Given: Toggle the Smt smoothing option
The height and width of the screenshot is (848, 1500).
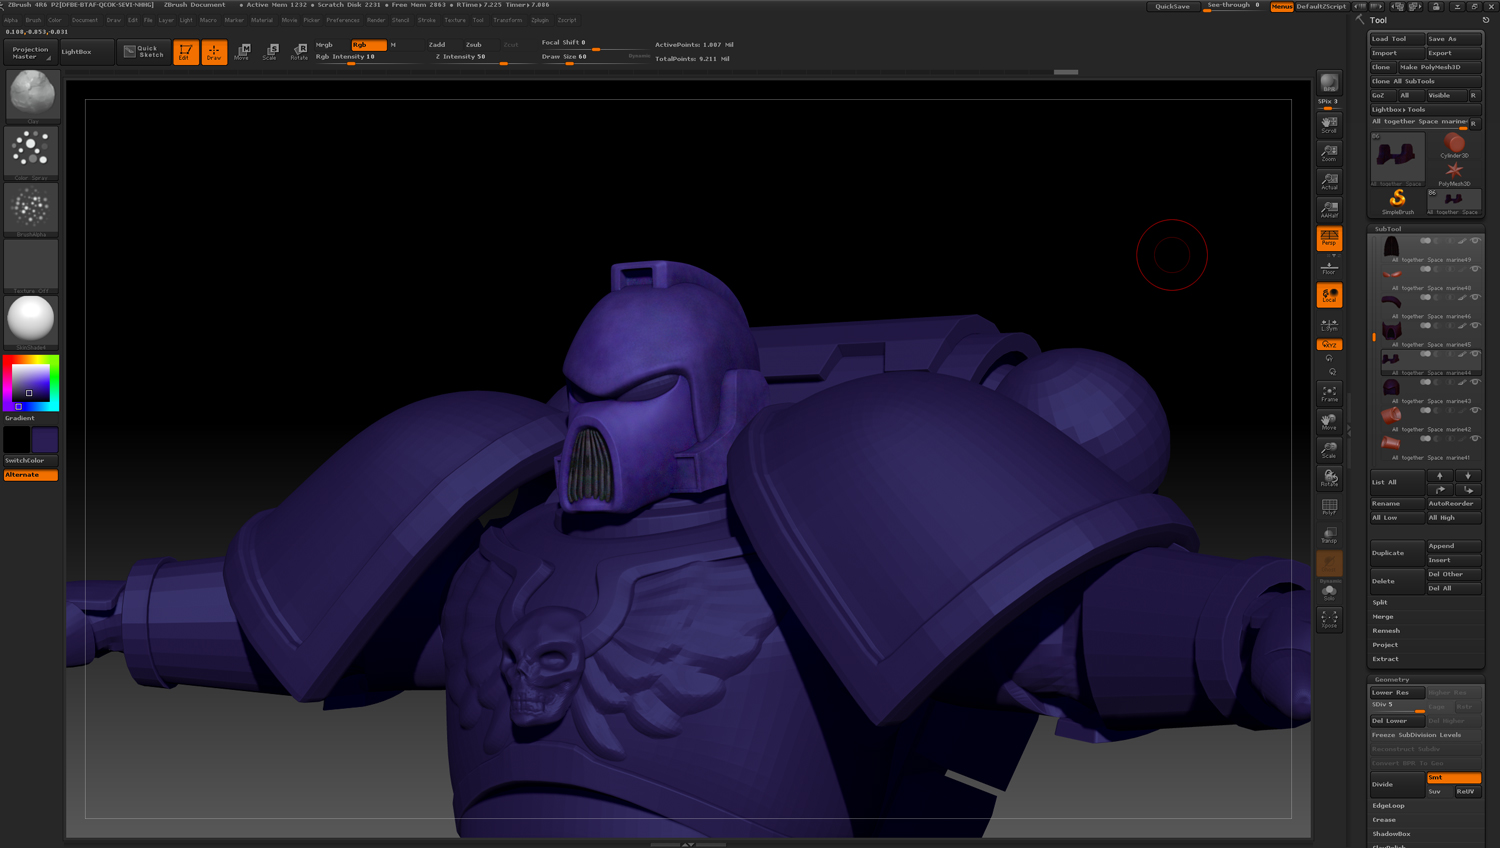Looking at the screenshot, I should coord(1453,777).
